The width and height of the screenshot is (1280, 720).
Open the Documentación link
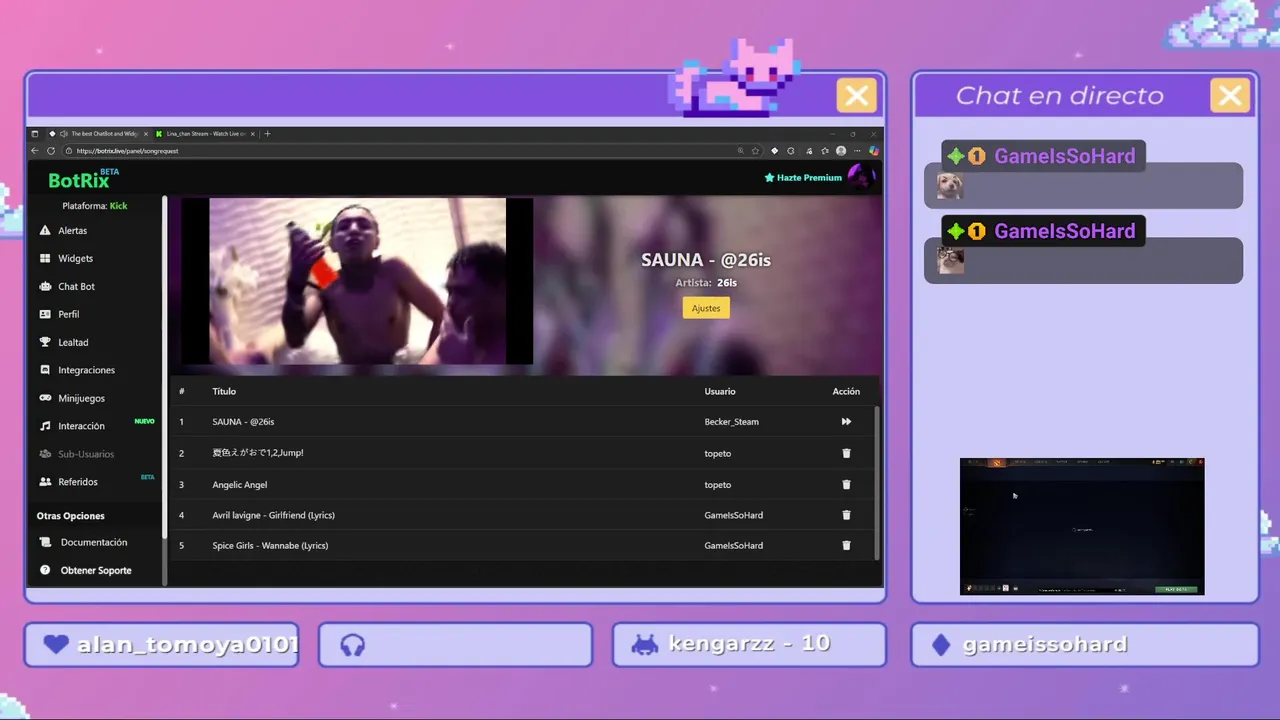94,543
